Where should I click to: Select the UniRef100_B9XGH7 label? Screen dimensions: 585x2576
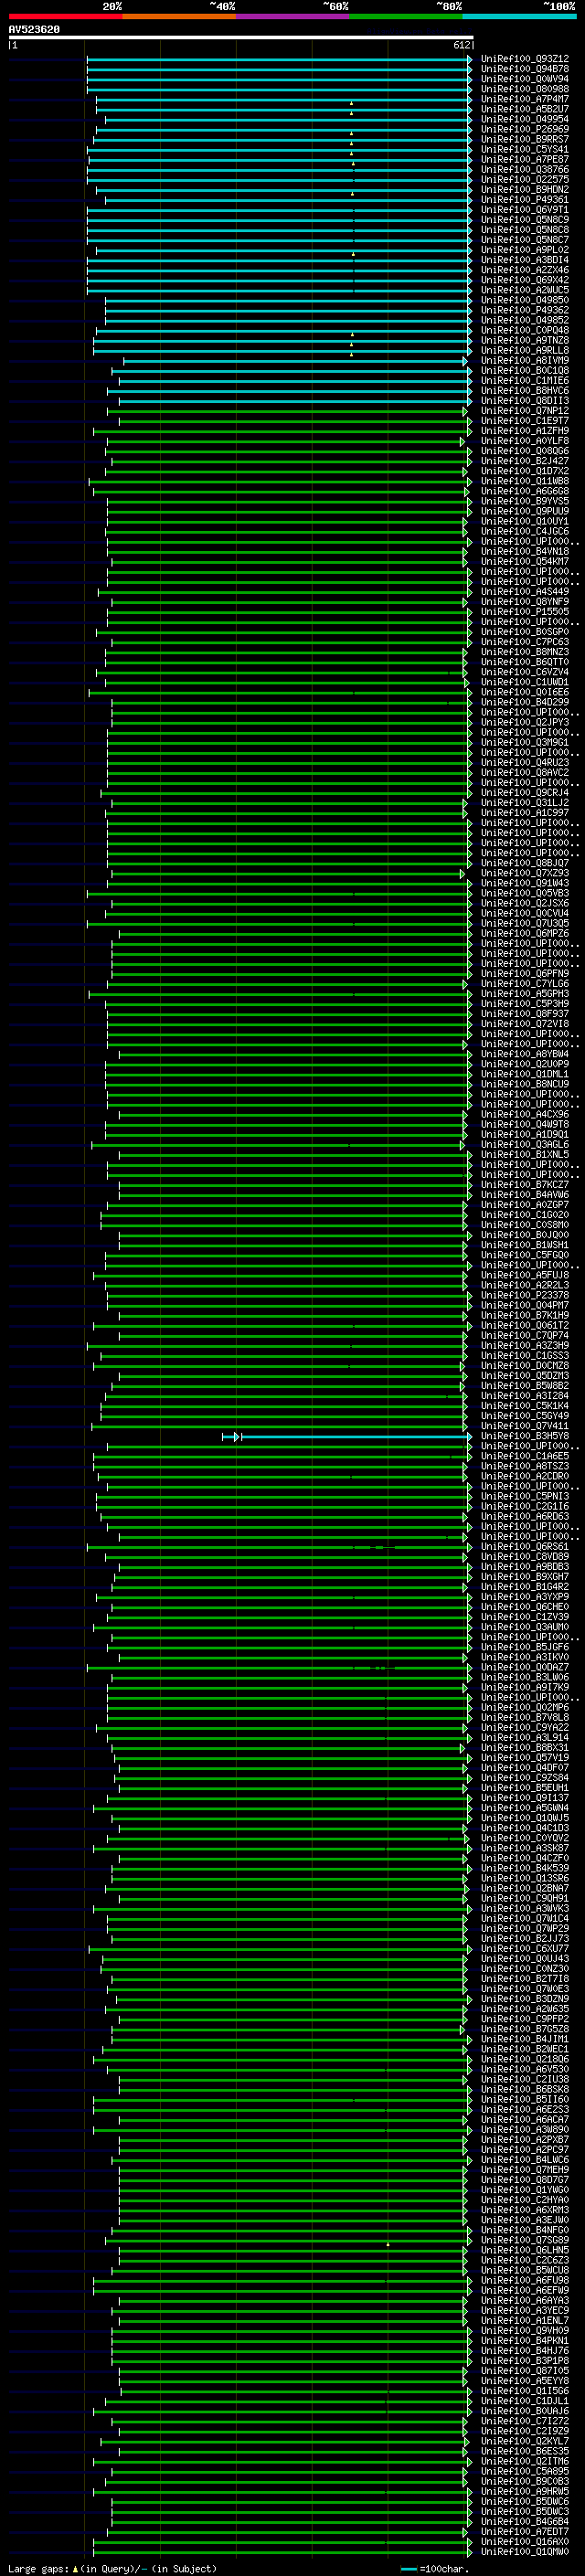(x=525, y=1577)
